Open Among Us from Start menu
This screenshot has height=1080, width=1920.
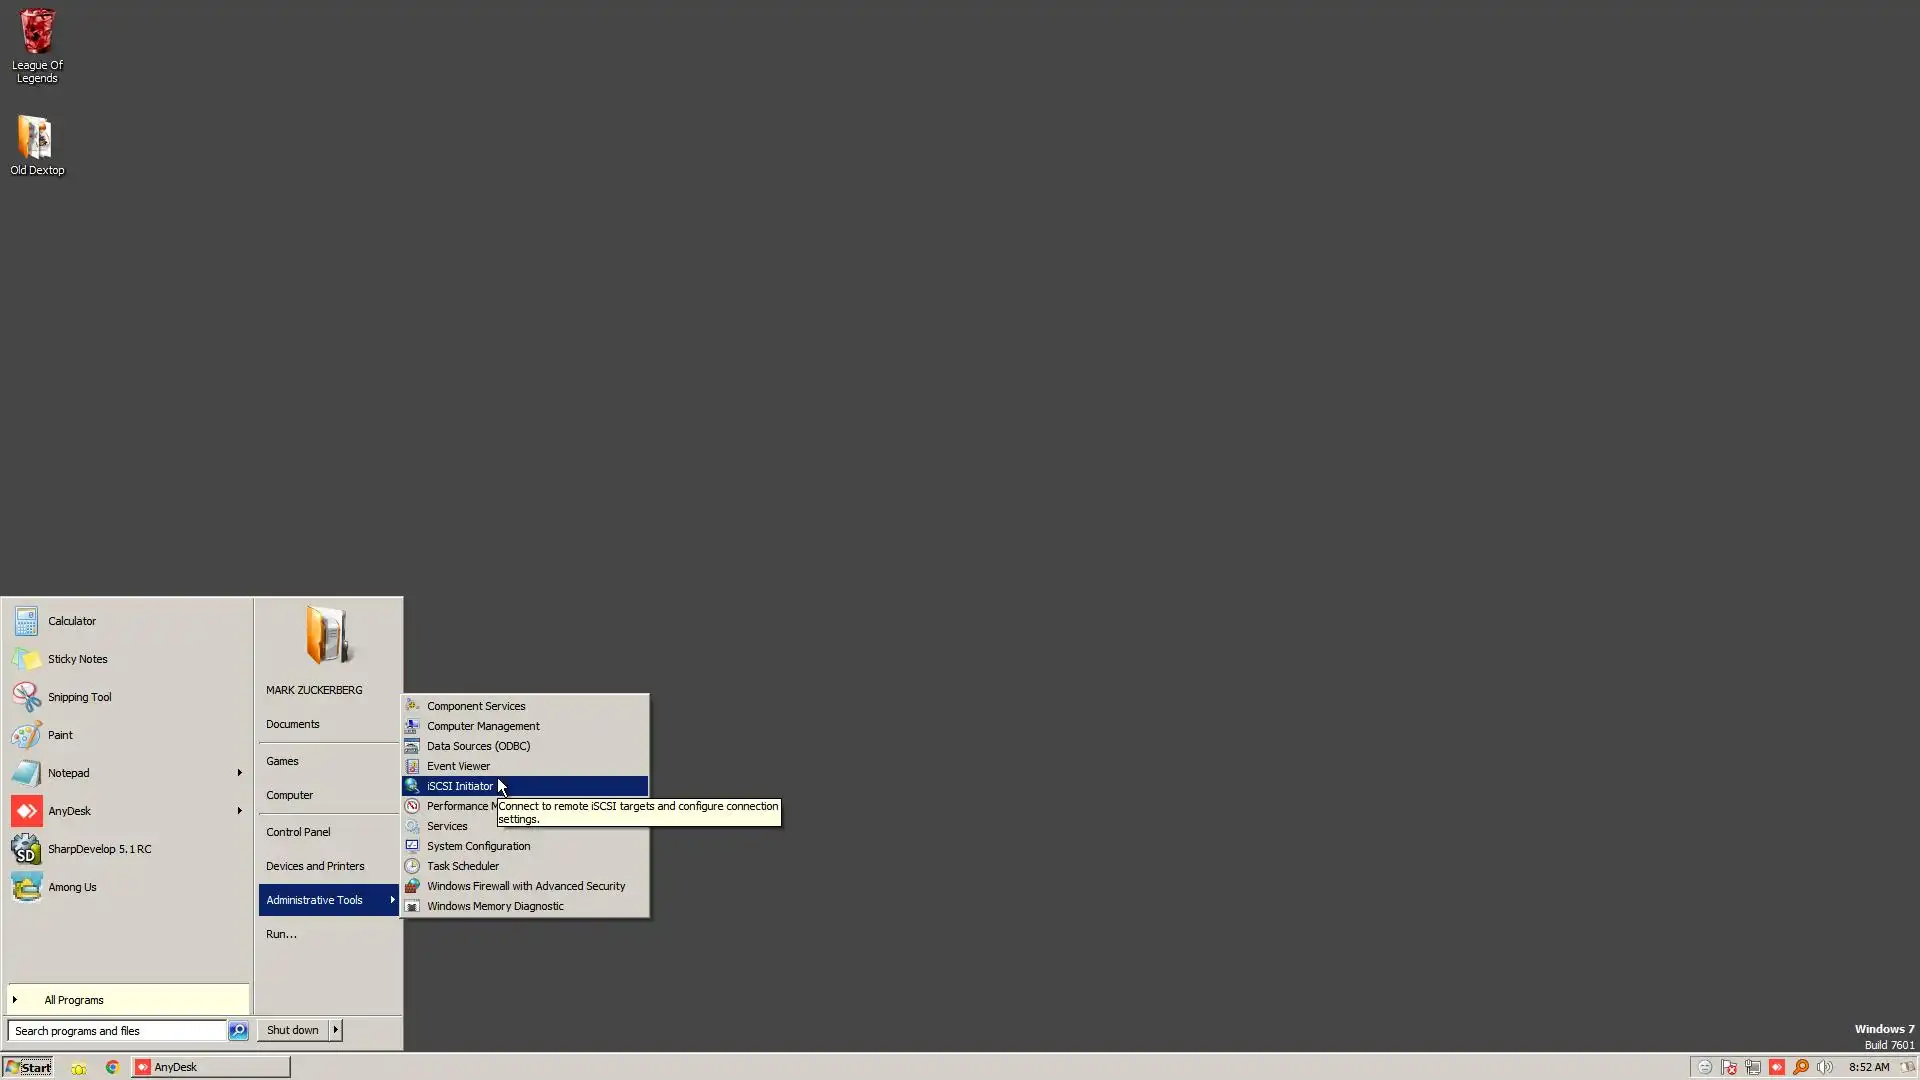(71, 887)
